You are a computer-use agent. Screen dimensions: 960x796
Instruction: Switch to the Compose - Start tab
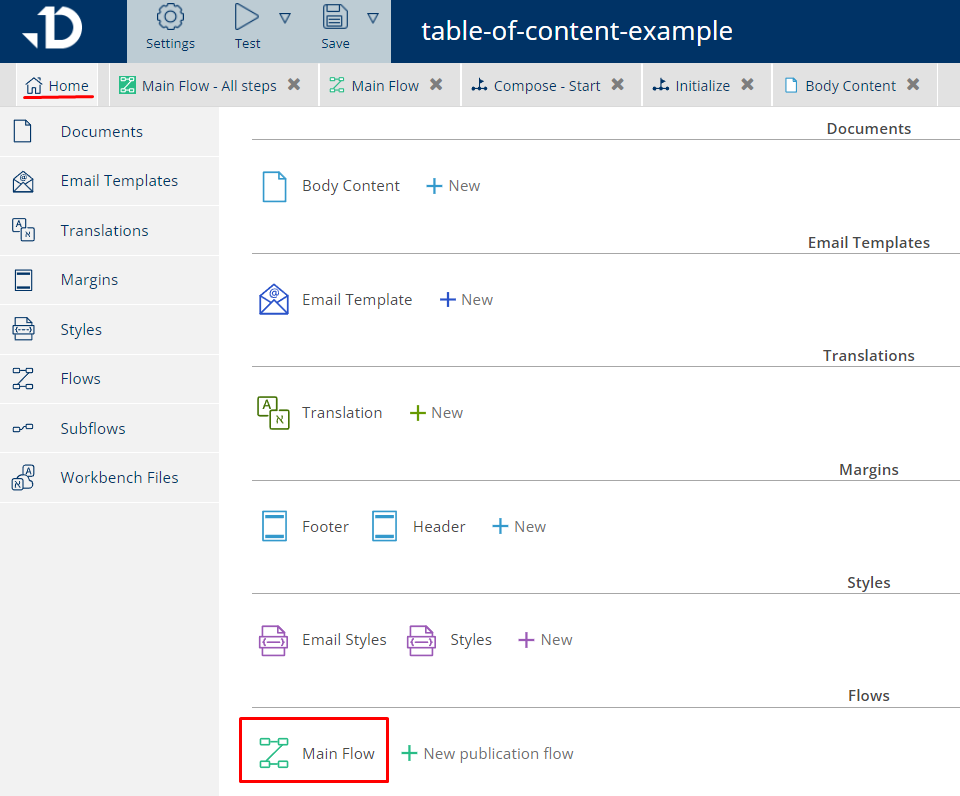536,86
